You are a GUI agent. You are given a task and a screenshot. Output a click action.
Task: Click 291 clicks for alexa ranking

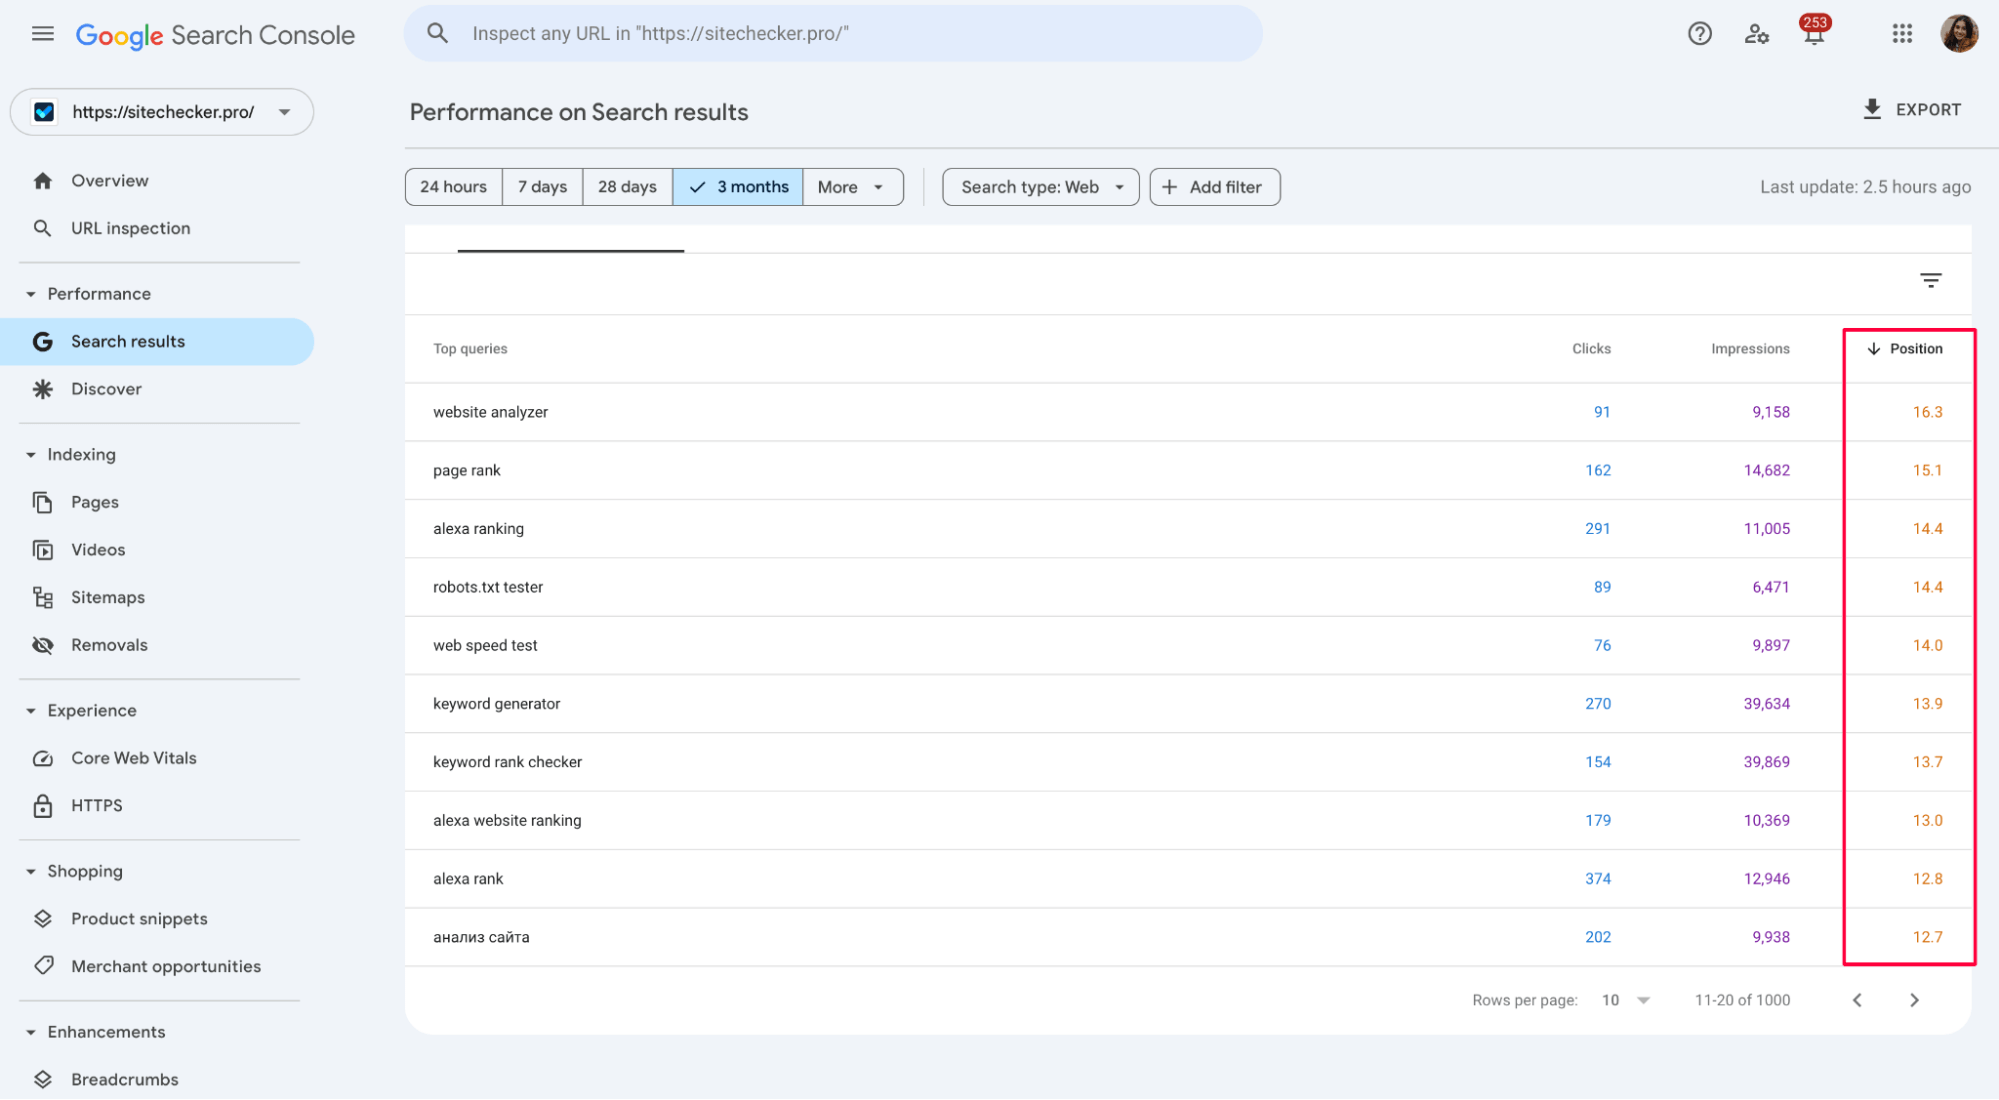tap(1597, 529)
